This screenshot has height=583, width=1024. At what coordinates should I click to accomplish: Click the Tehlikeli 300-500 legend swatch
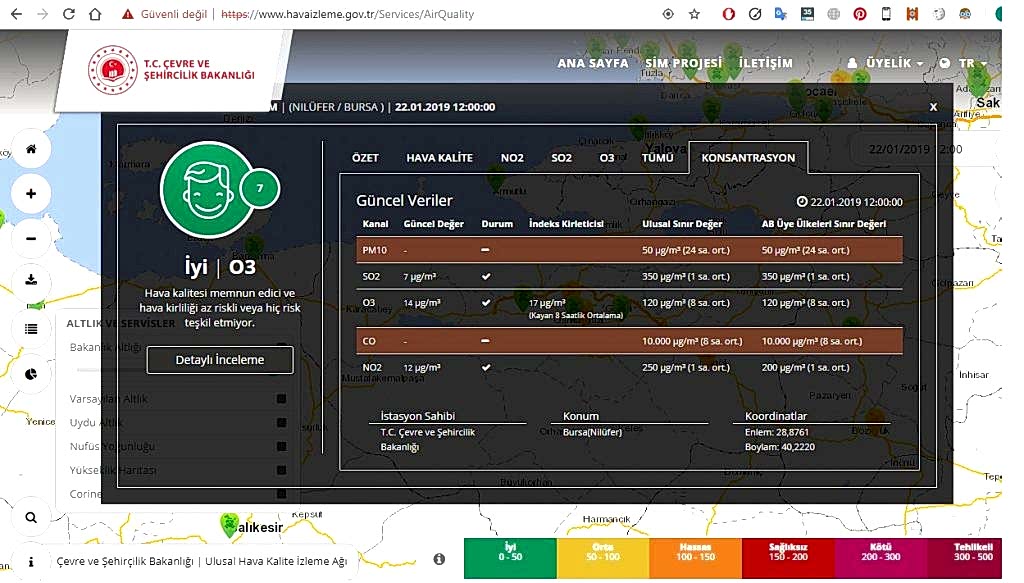tap(965, 559)
